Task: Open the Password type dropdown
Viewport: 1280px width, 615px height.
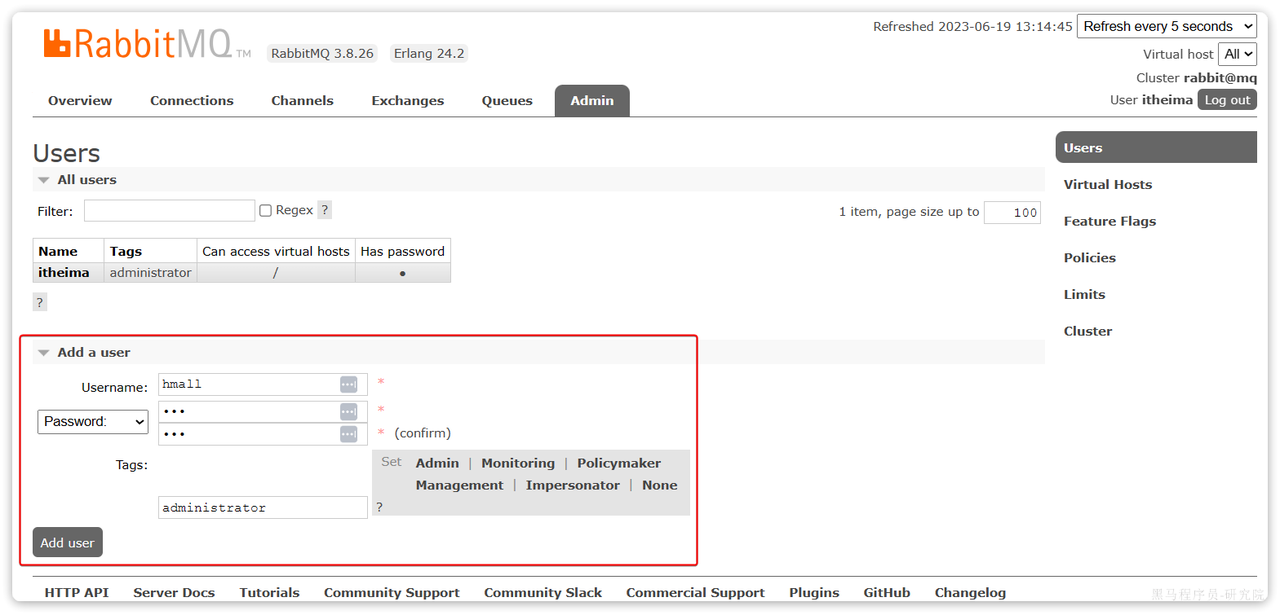Action: (93, 422)
